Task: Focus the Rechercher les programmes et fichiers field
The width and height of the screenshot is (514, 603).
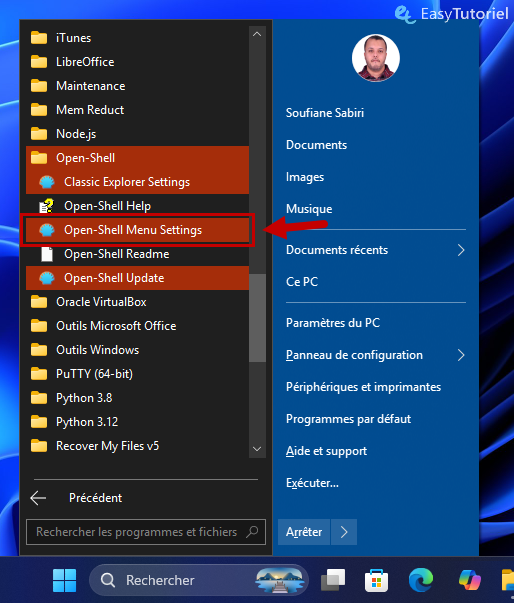Action: 146,532
